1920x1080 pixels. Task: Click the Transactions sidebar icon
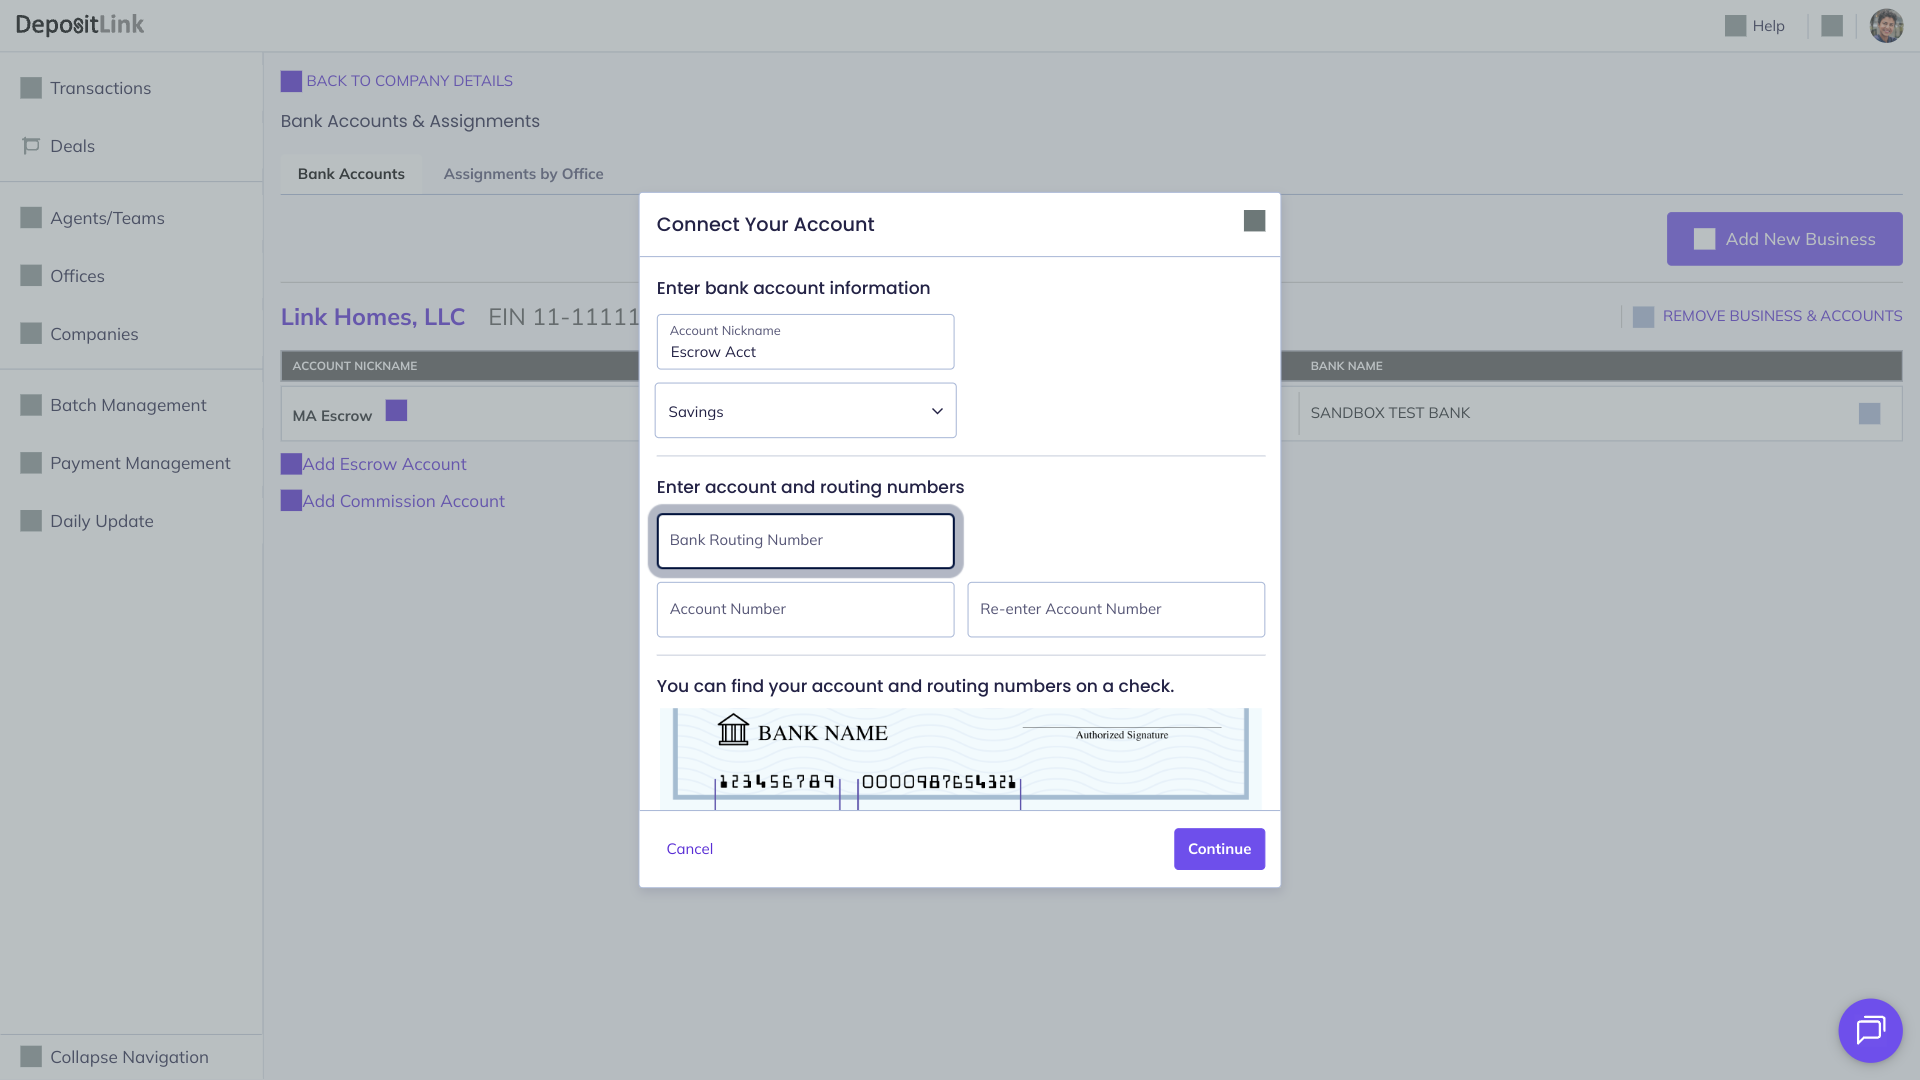click(31, 88)
